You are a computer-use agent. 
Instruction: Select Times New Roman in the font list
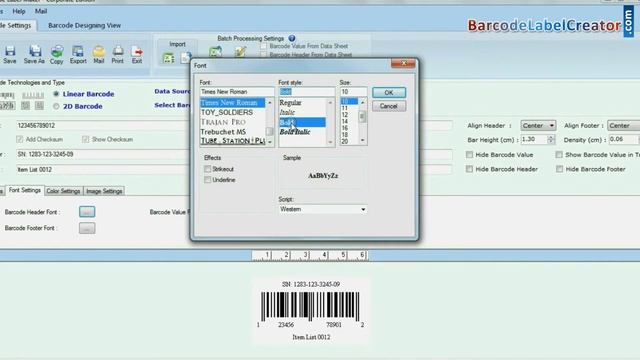tap(233, 102)
